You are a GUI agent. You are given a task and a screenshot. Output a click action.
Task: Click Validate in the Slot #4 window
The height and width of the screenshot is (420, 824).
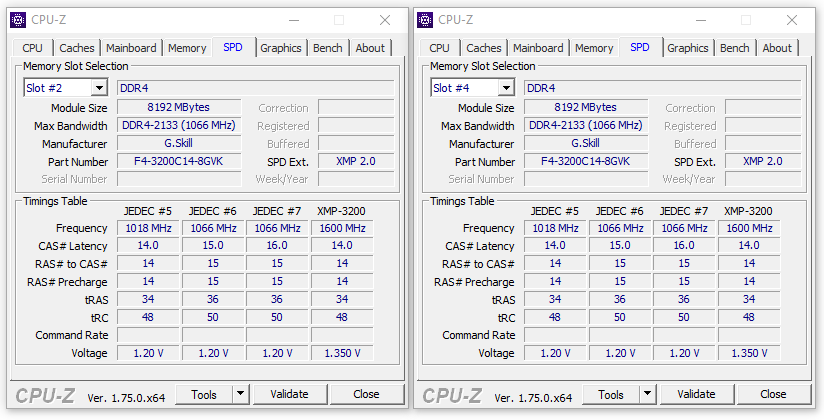(x=696, y=394)
